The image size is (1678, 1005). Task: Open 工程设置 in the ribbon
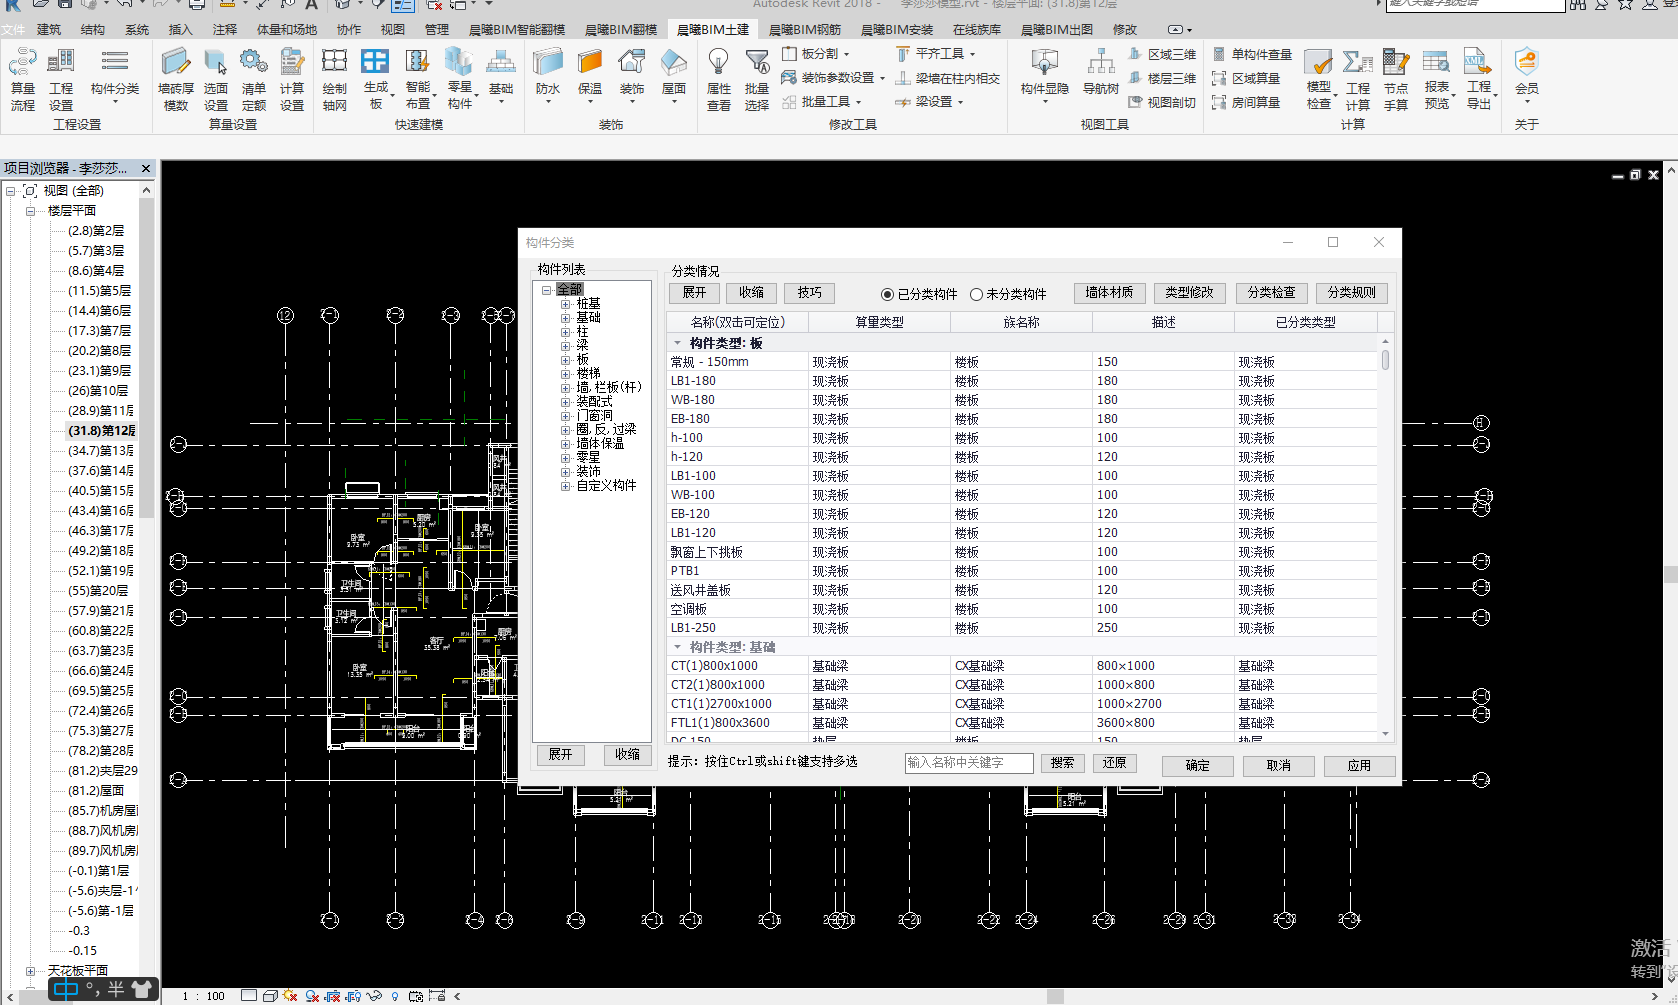[x=61, y=79]
